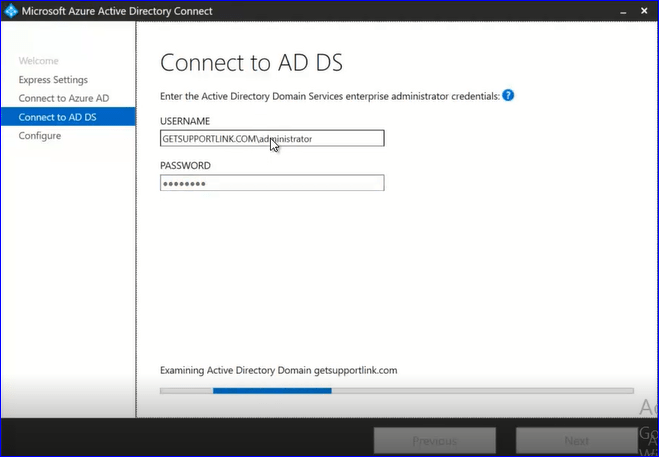The image size is (659, 457).
Task: Click the Previous button
Action: 435,441
